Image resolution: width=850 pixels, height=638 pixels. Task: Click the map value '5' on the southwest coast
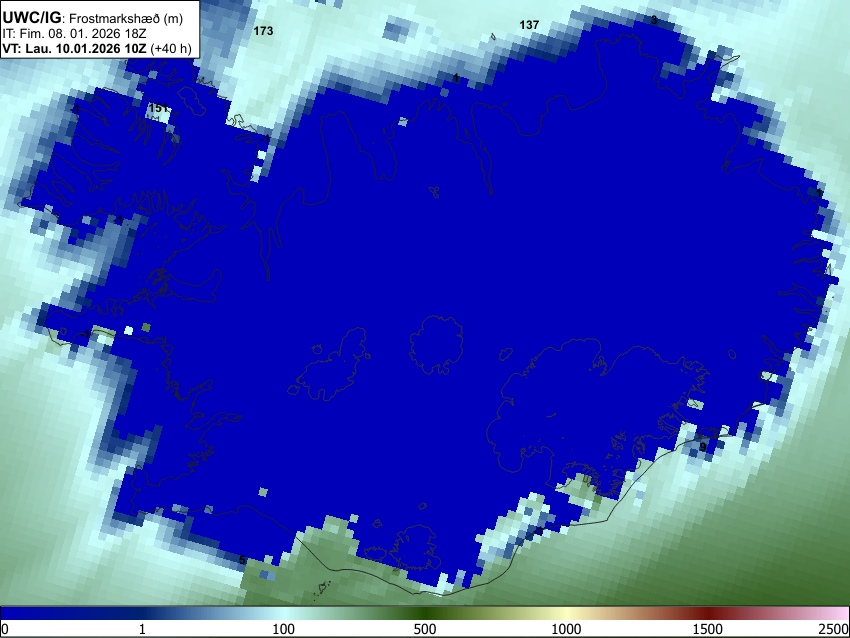[242, 560]
